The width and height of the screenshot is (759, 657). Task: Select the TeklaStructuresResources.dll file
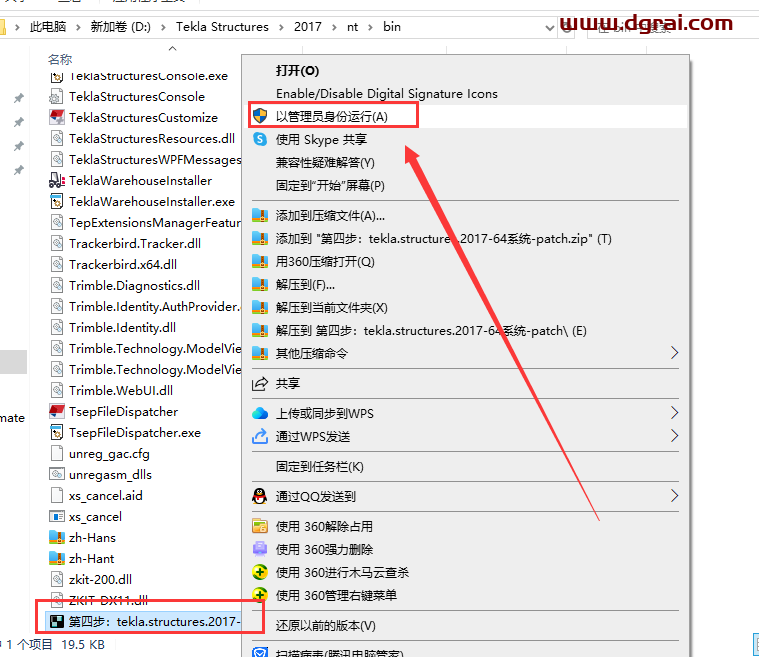(x=152, y=138)
